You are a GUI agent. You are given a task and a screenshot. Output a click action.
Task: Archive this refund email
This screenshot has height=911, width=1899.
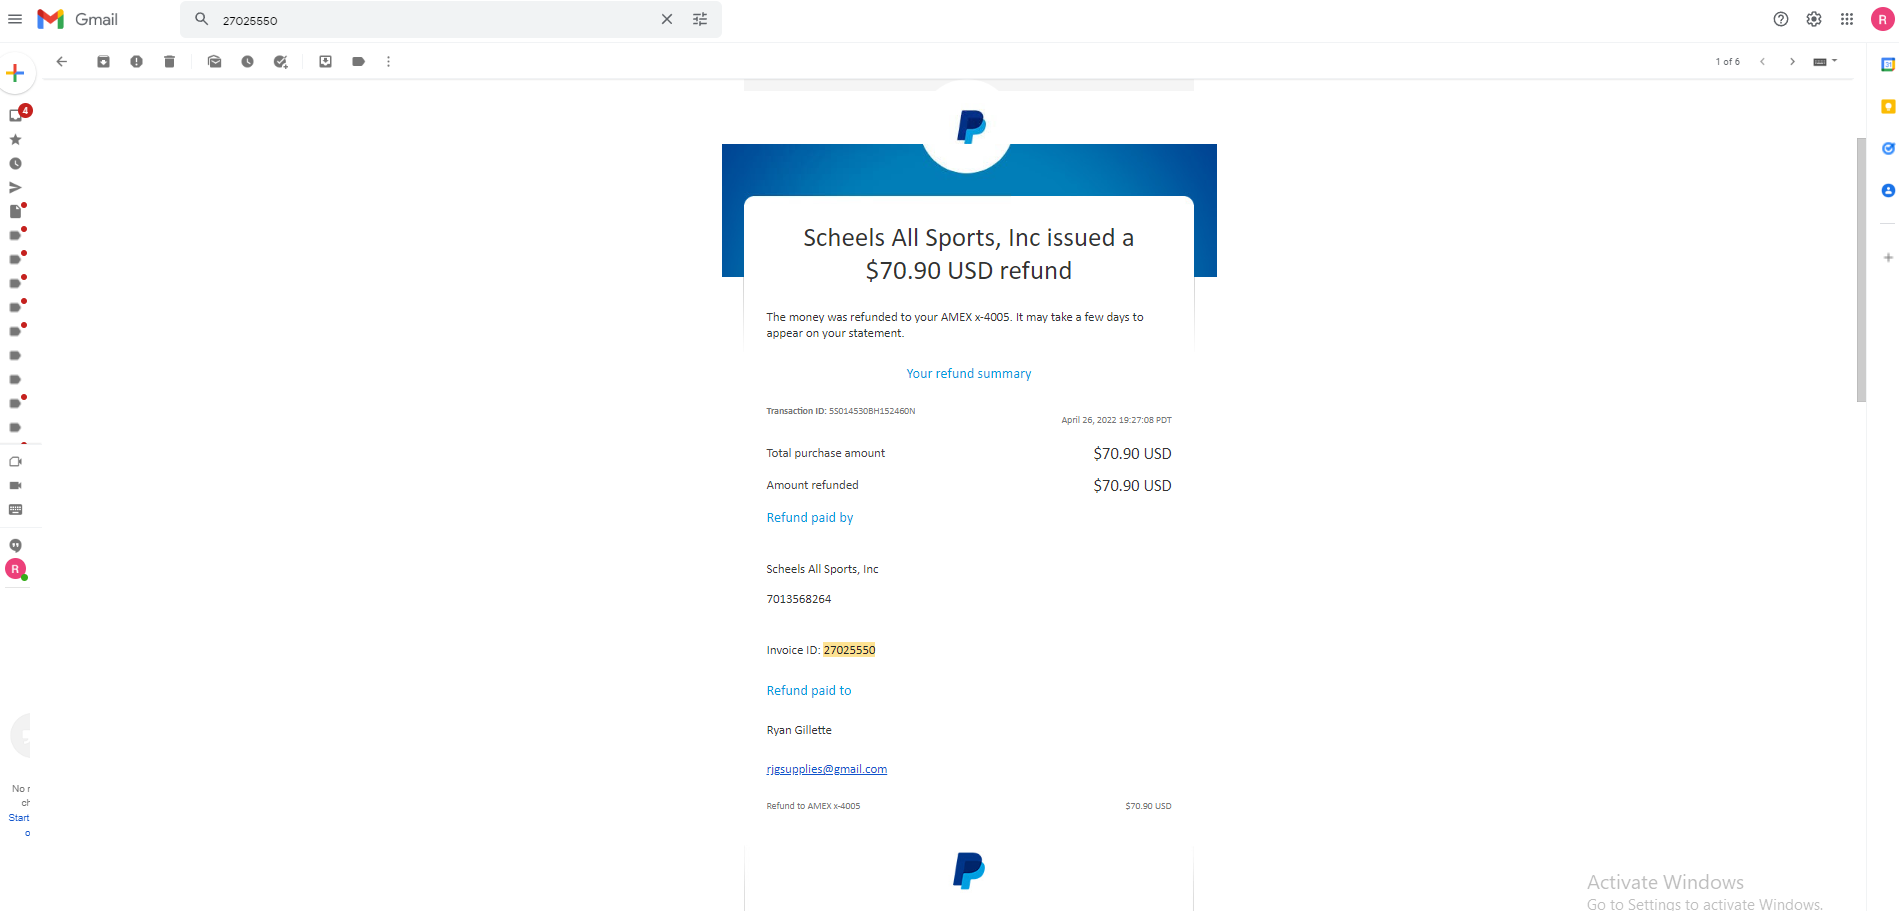[x=103, y=62]
